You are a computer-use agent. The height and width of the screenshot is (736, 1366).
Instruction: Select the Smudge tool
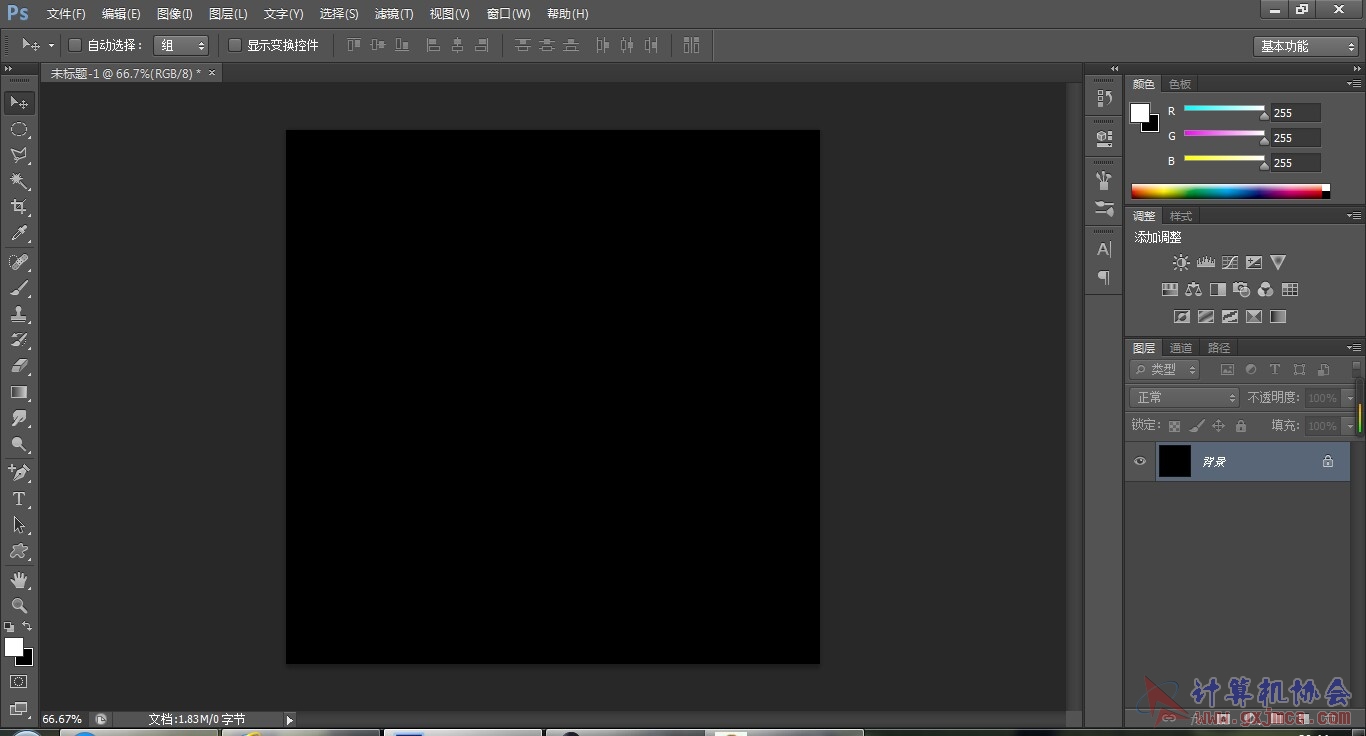tap(19, 418)
